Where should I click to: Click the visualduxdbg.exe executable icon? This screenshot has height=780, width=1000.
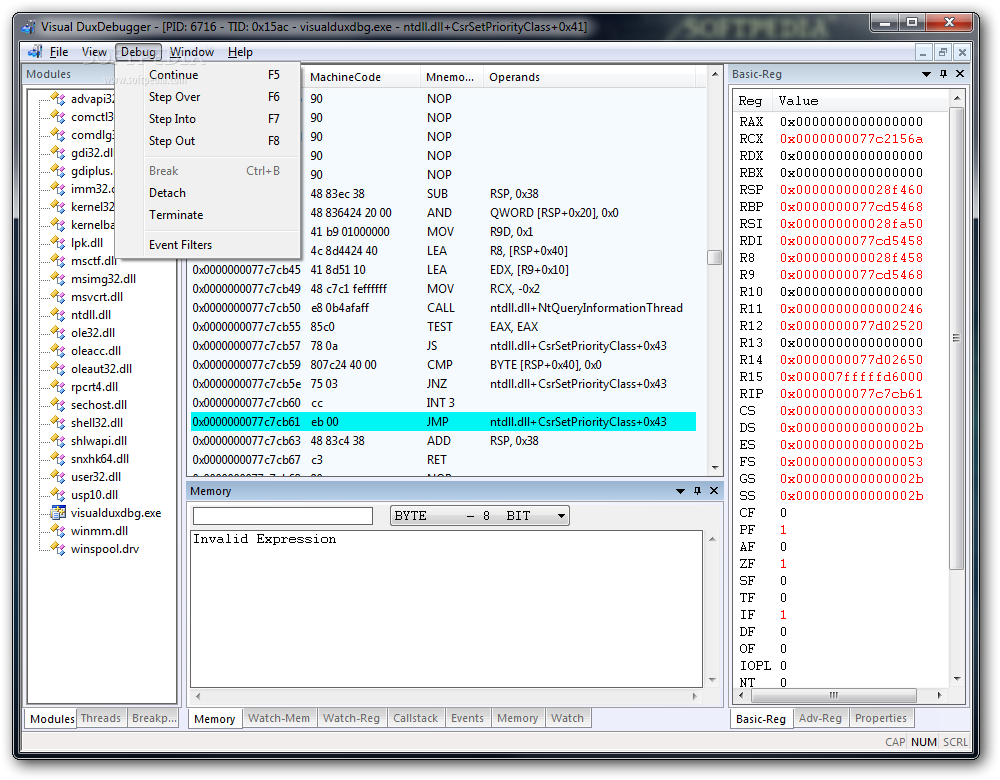pyautogui.click(x=58, y=513)
